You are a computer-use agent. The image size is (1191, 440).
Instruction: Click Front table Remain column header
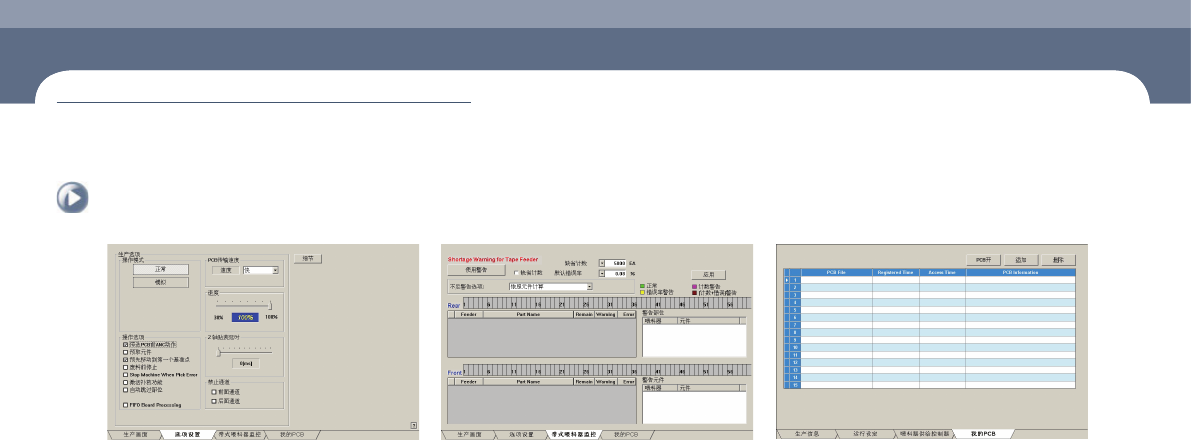[583, 381]
